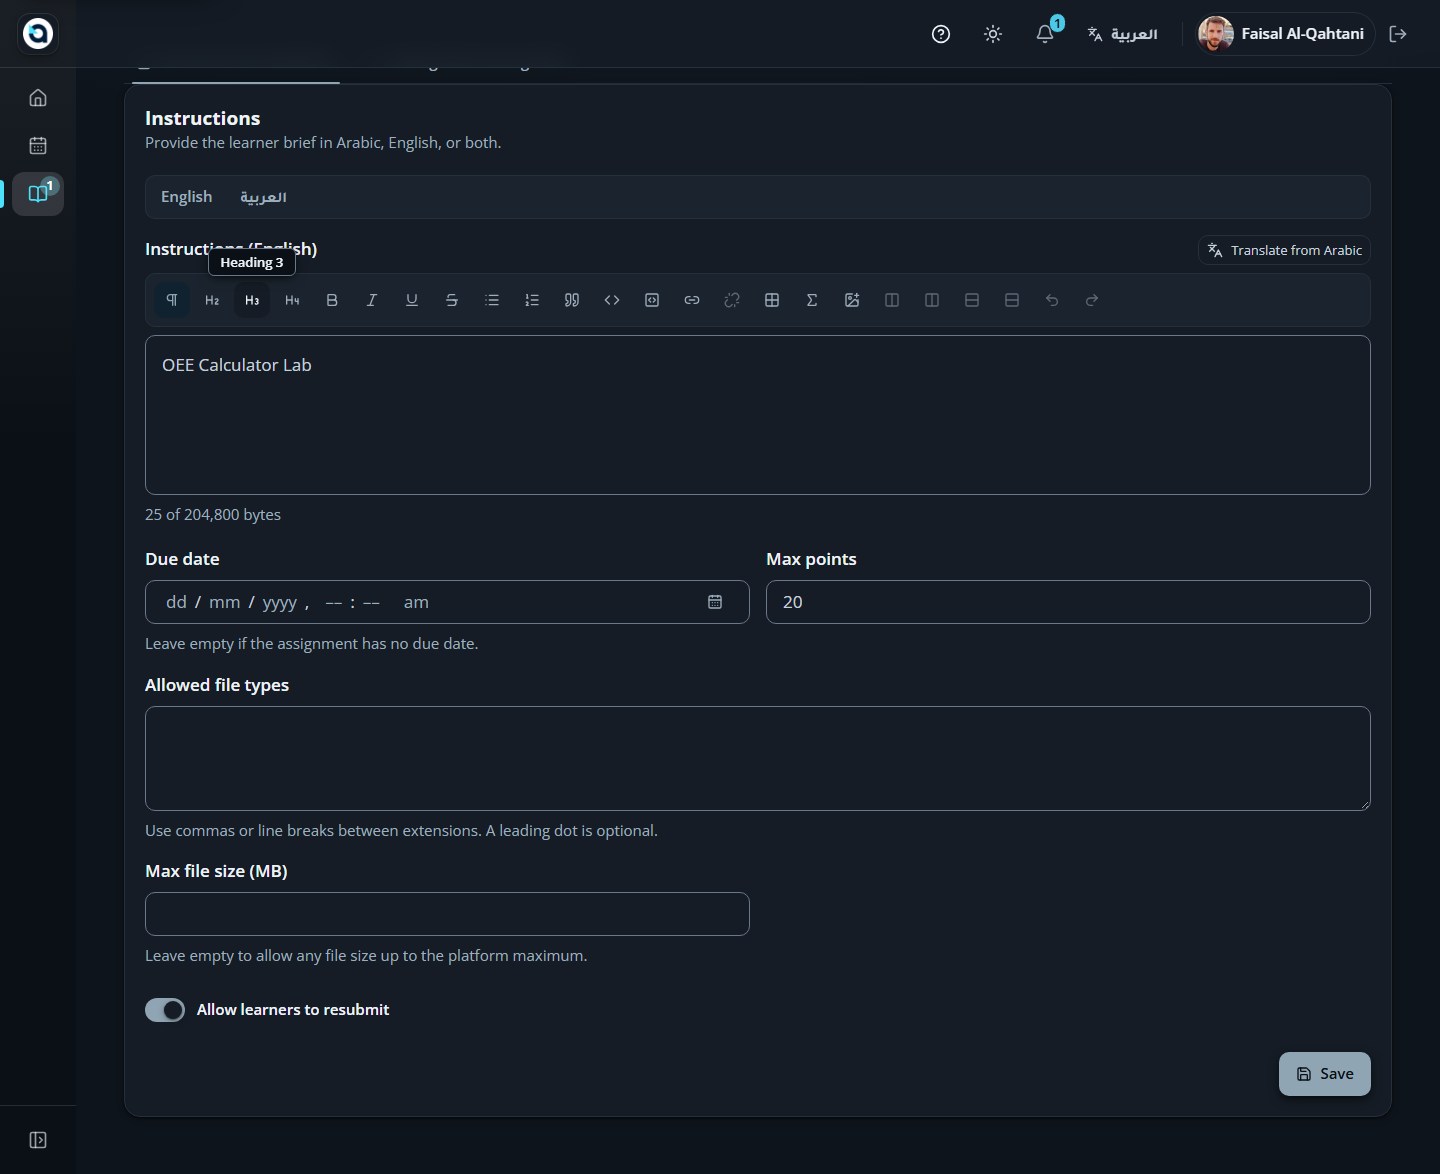
Task: Select the day field of due date
Action: [176, 602]
